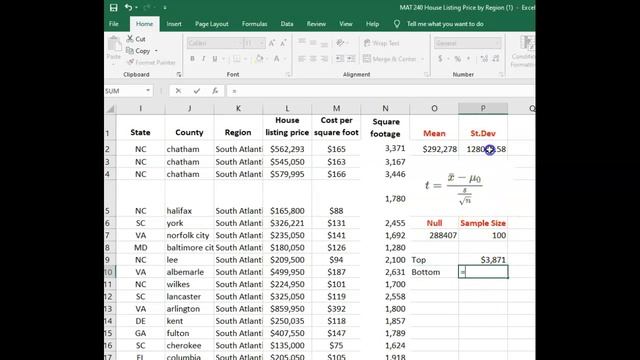Screen dimensions: 640x360
Task: Click the Middle Align icon
Action: click(x=313, y=43)
